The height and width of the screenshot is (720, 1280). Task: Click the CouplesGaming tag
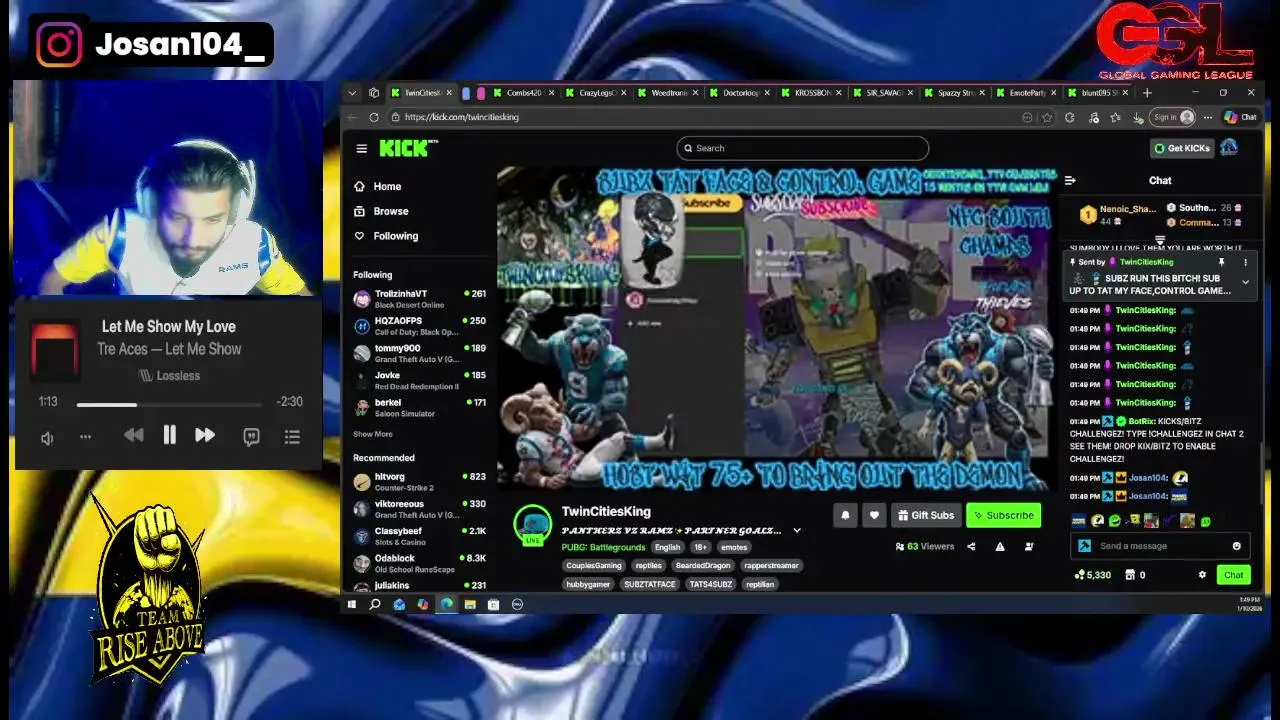pos(594,566)
